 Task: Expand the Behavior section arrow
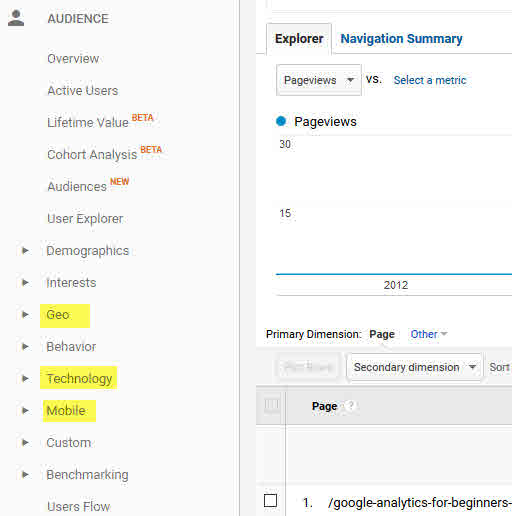pyautogui.click(x=25, y=346)
